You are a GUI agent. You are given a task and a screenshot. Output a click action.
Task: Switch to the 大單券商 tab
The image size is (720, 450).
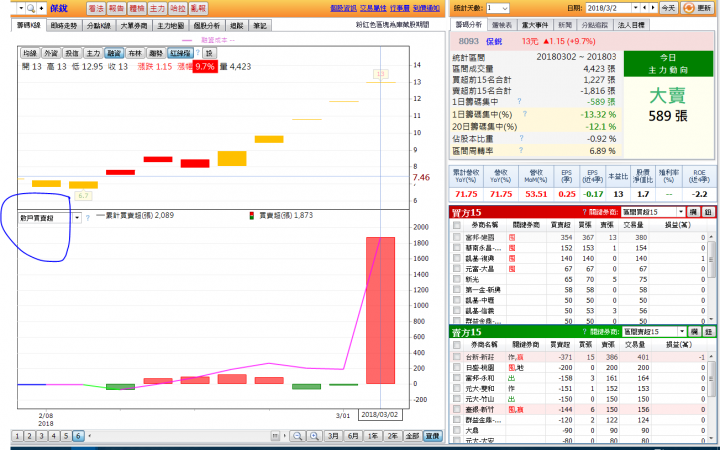tap(134, 26)
